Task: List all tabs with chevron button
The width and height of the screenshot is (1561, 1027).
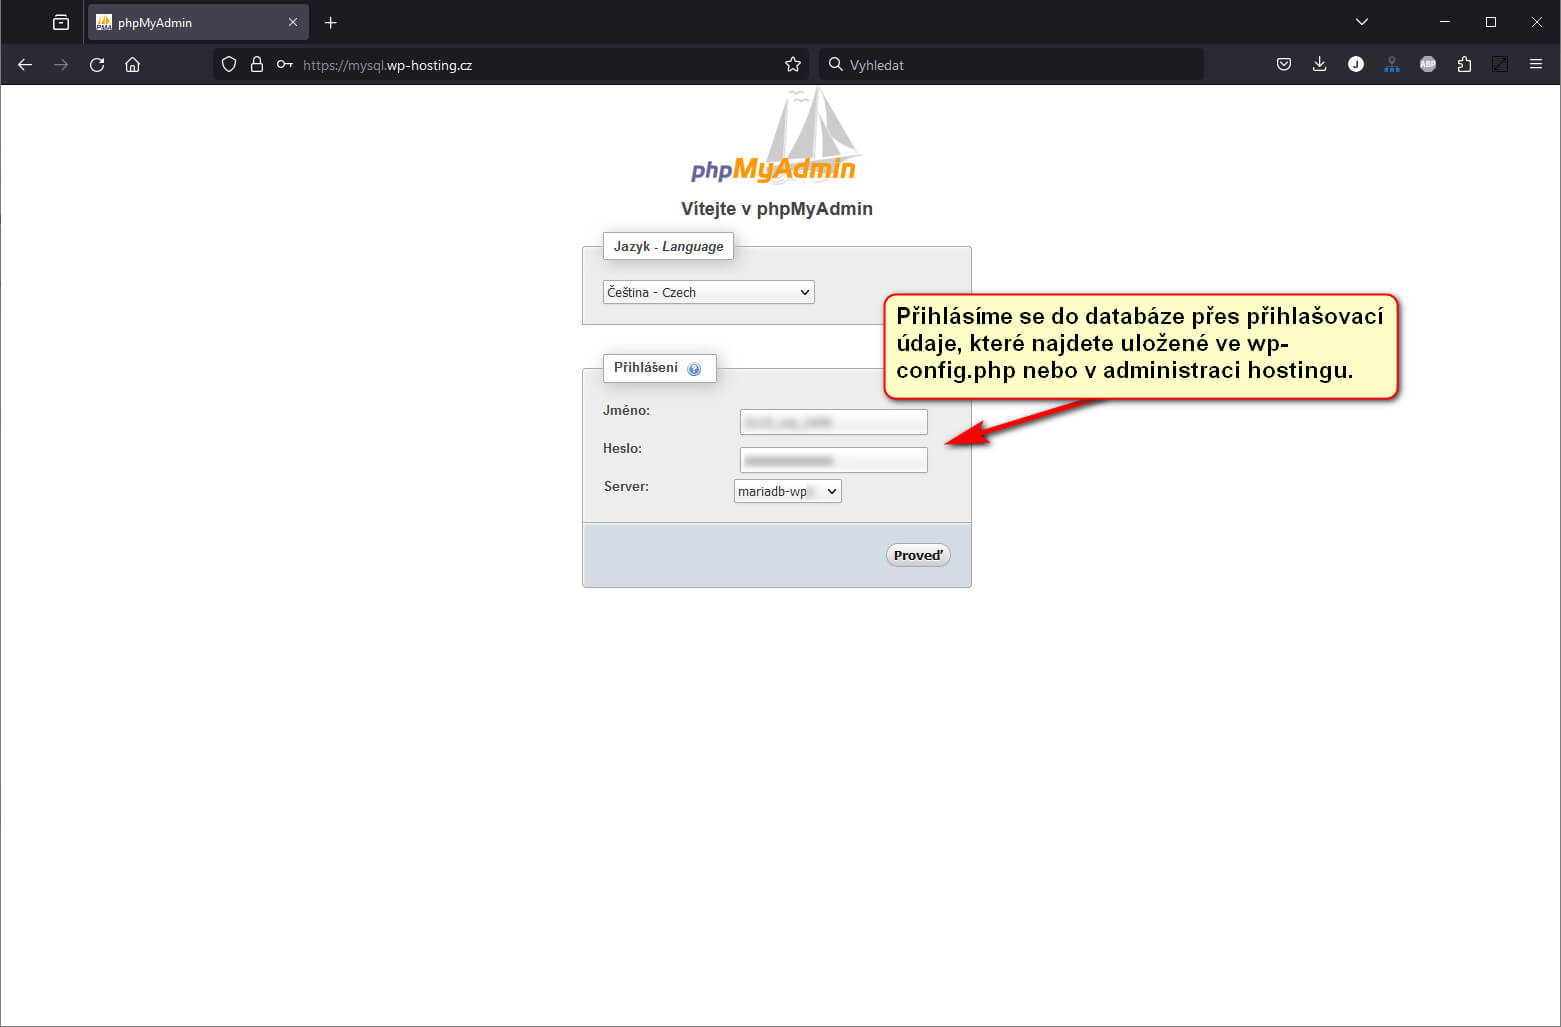Action: point(1361,22)
